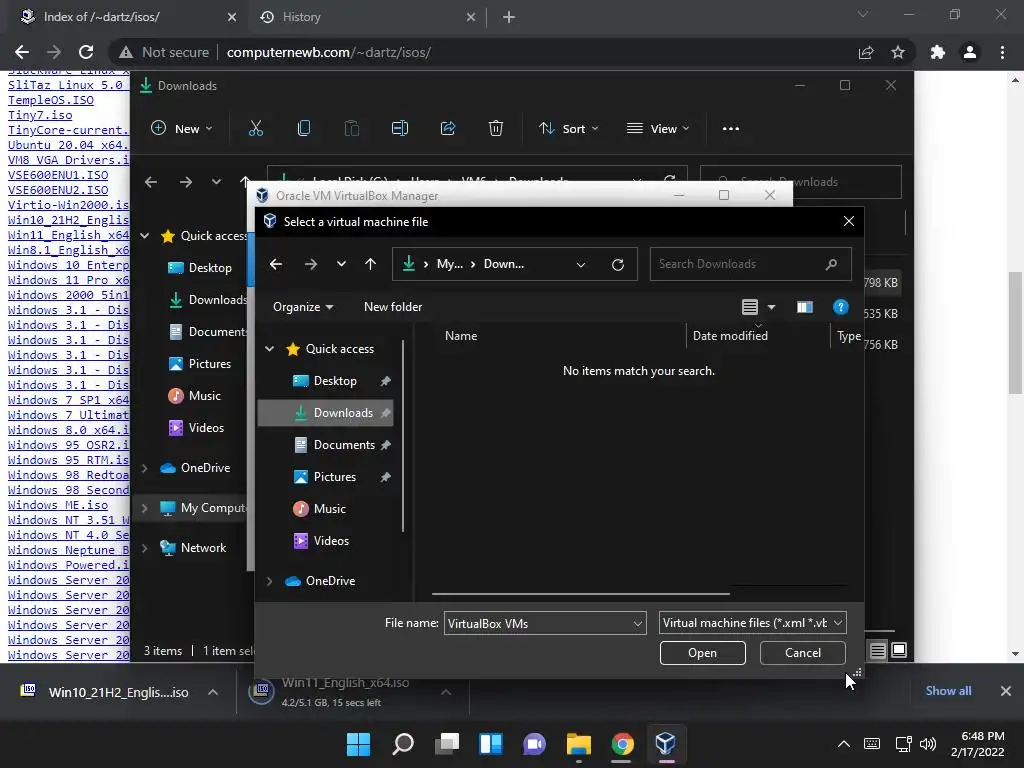Expand OneDrive in the dialog sidebar

[269, 581]
